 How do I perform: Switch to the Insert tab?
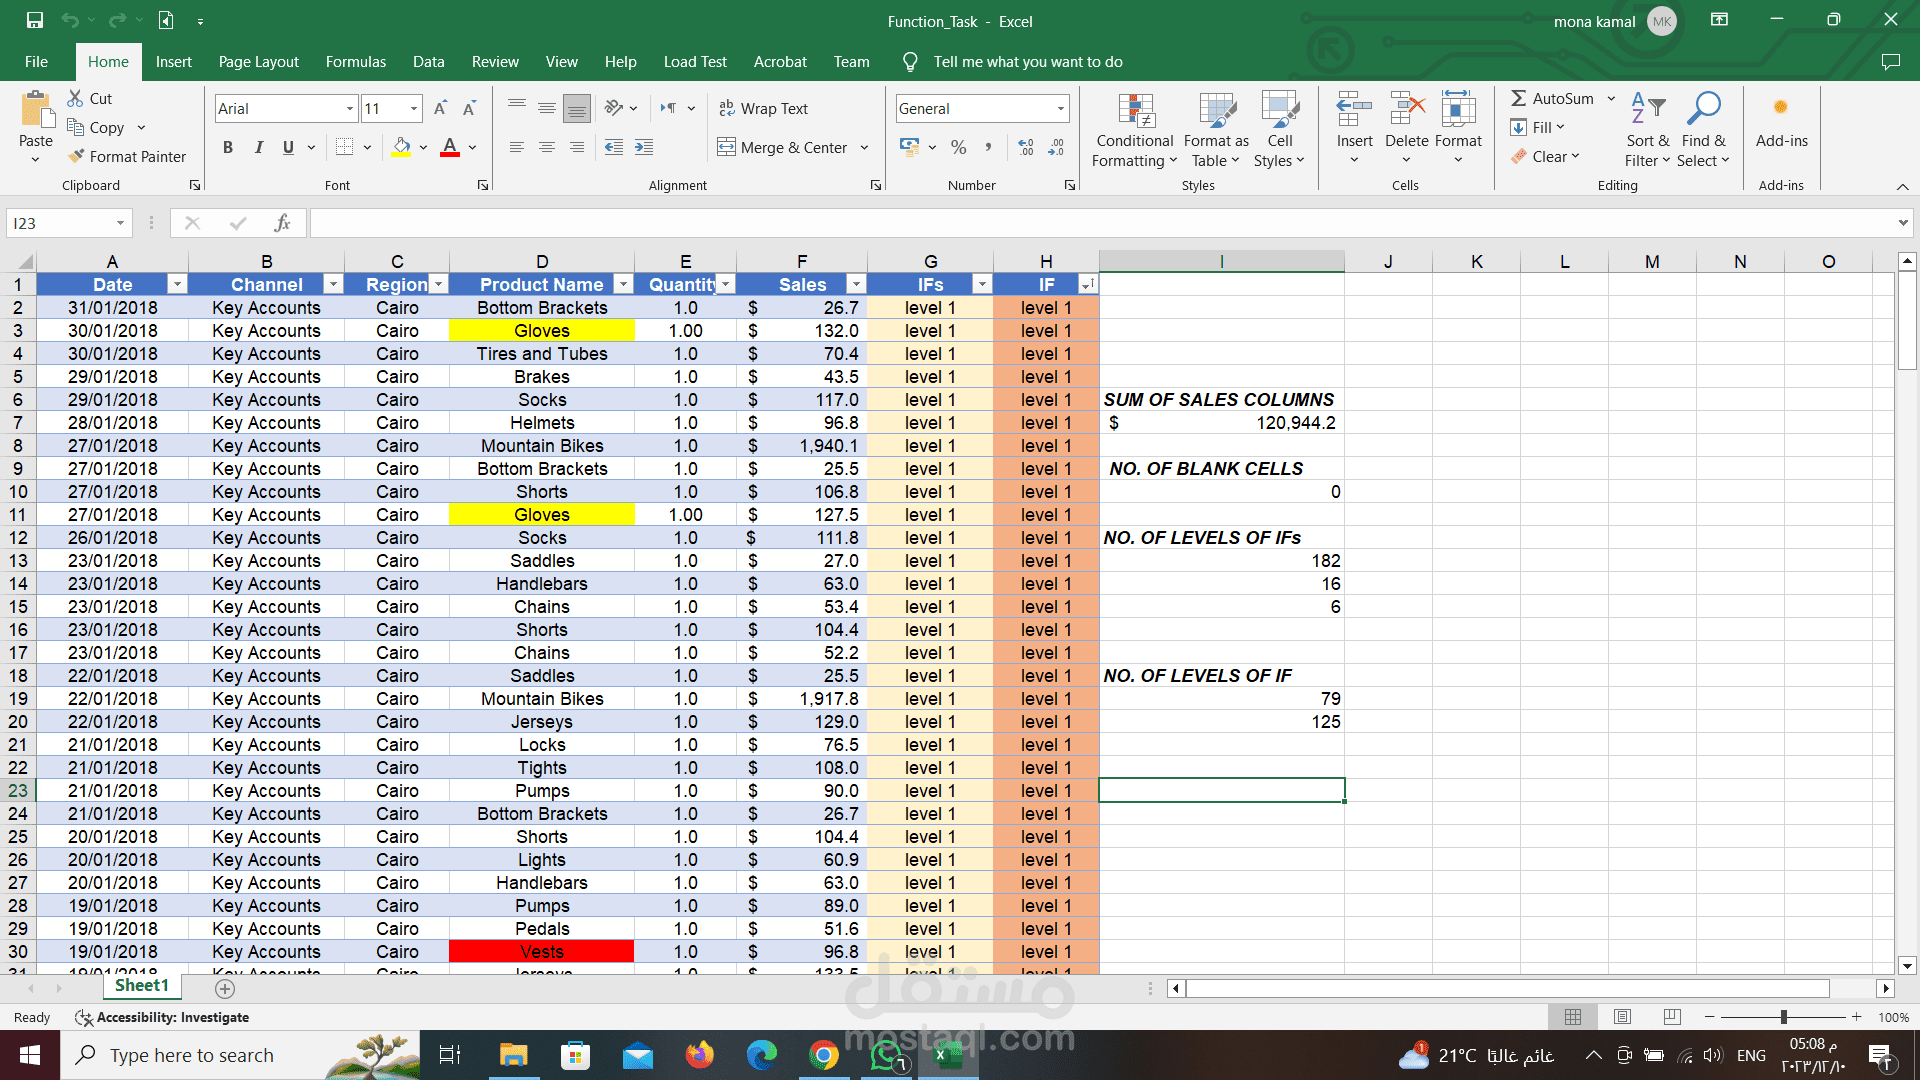click(173, 62)
